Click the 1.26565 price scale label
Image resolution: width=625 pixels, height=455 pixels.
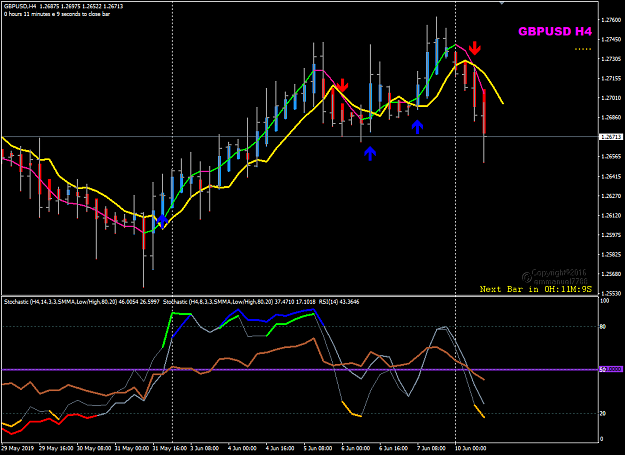611,157
